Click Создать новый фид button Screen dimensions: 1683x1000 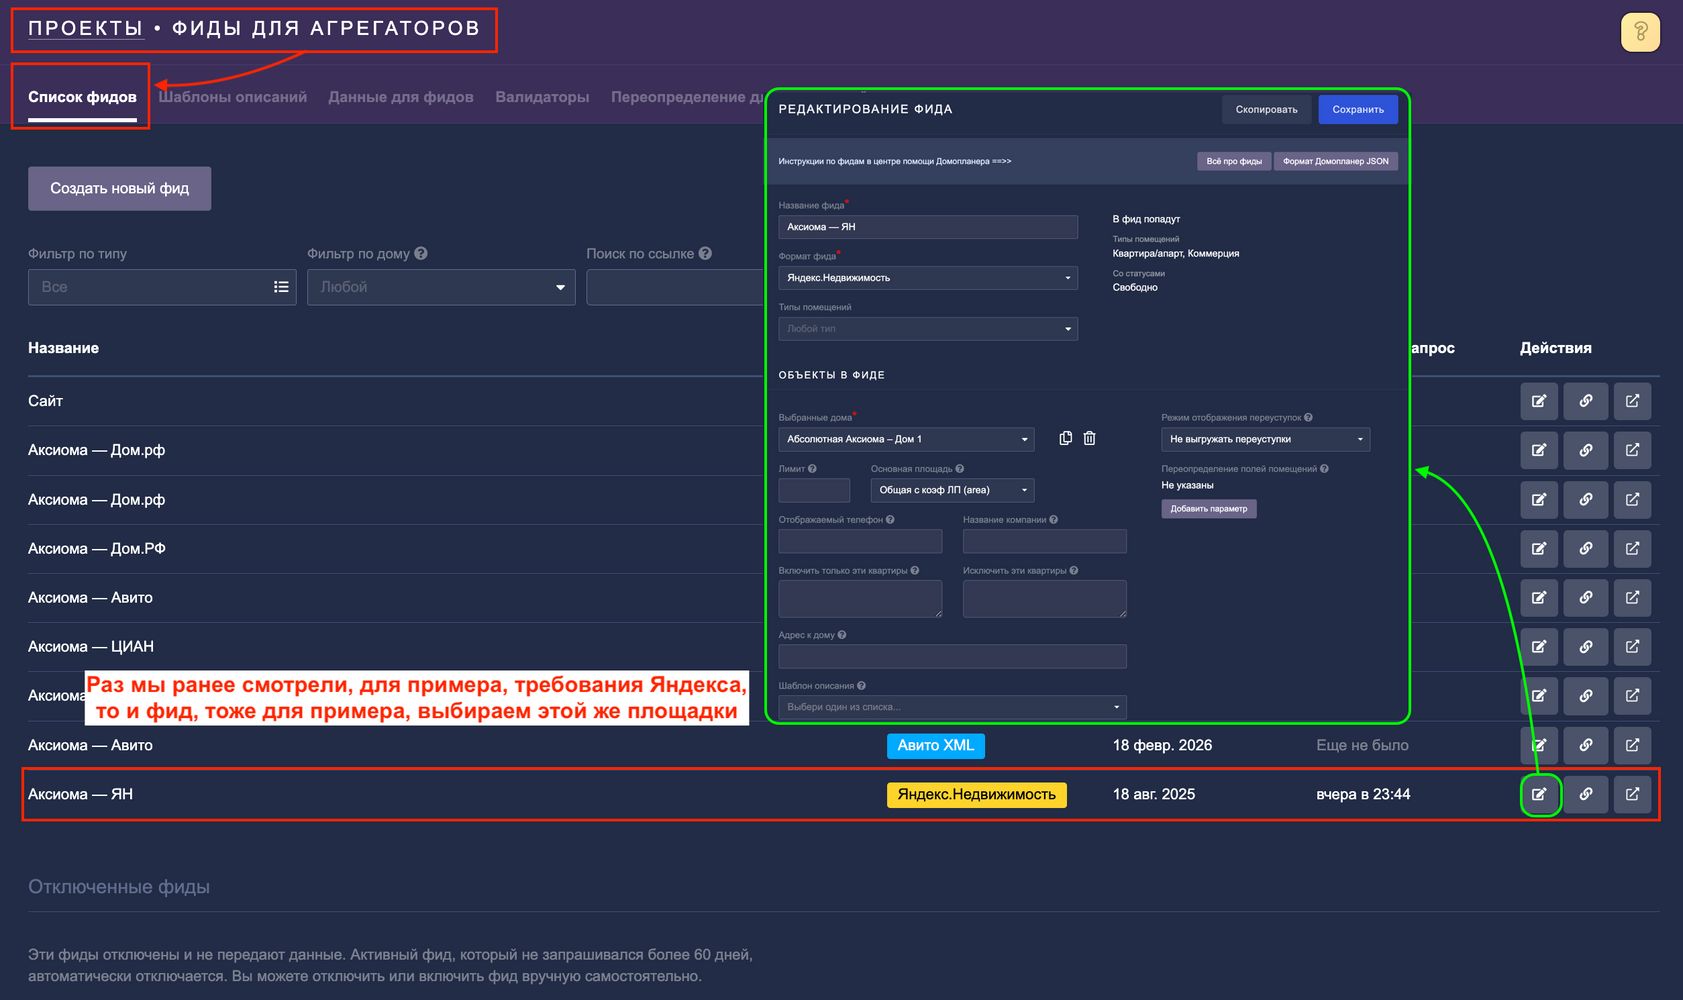pos(119,188)
